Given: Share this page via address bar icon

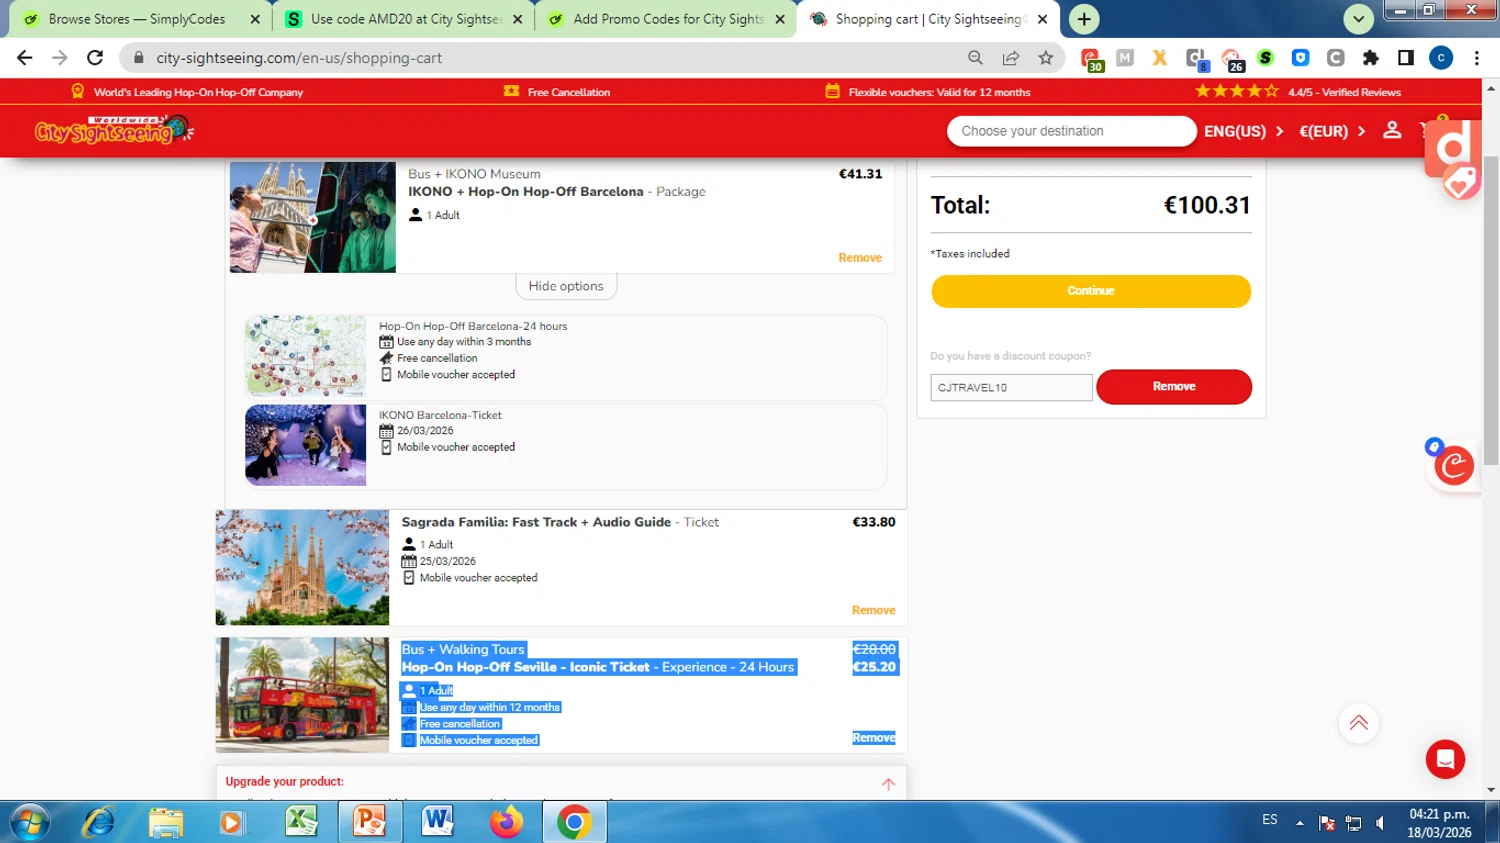Looking at the screenshot, I should pos(1011,58).
